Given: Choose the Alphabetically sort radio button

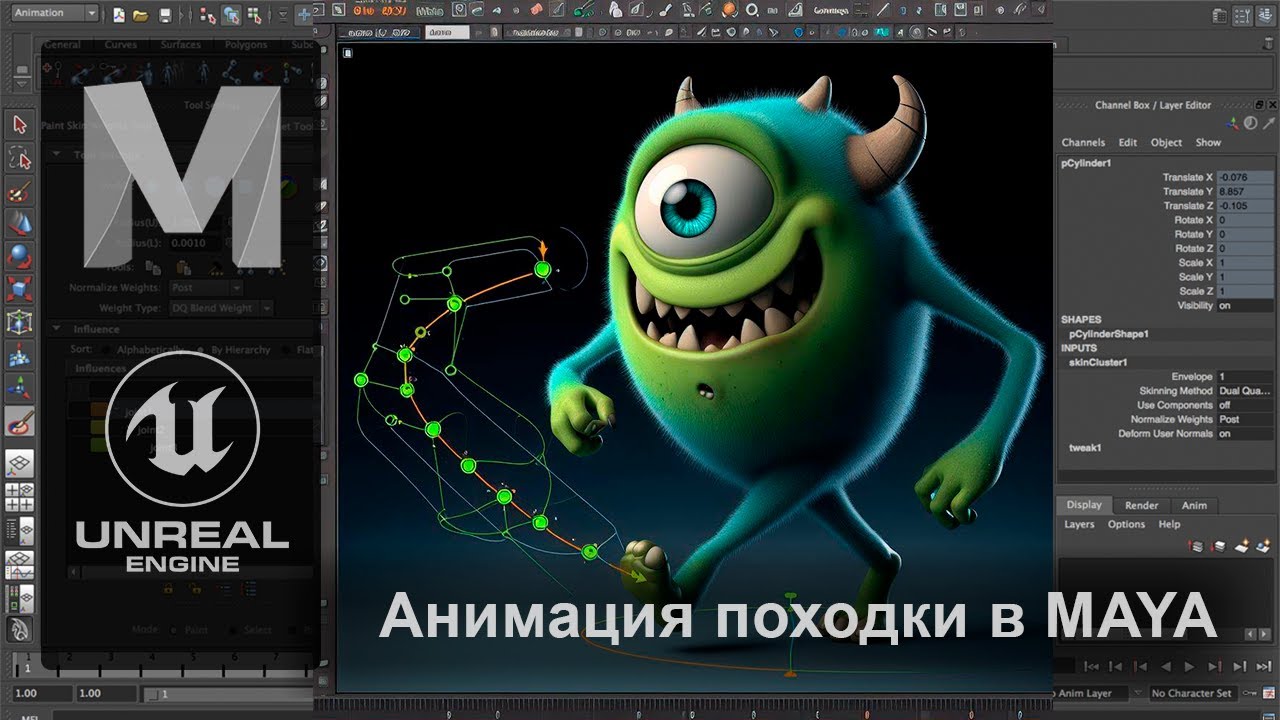Looking at the screenshot, I should point(107,350).
